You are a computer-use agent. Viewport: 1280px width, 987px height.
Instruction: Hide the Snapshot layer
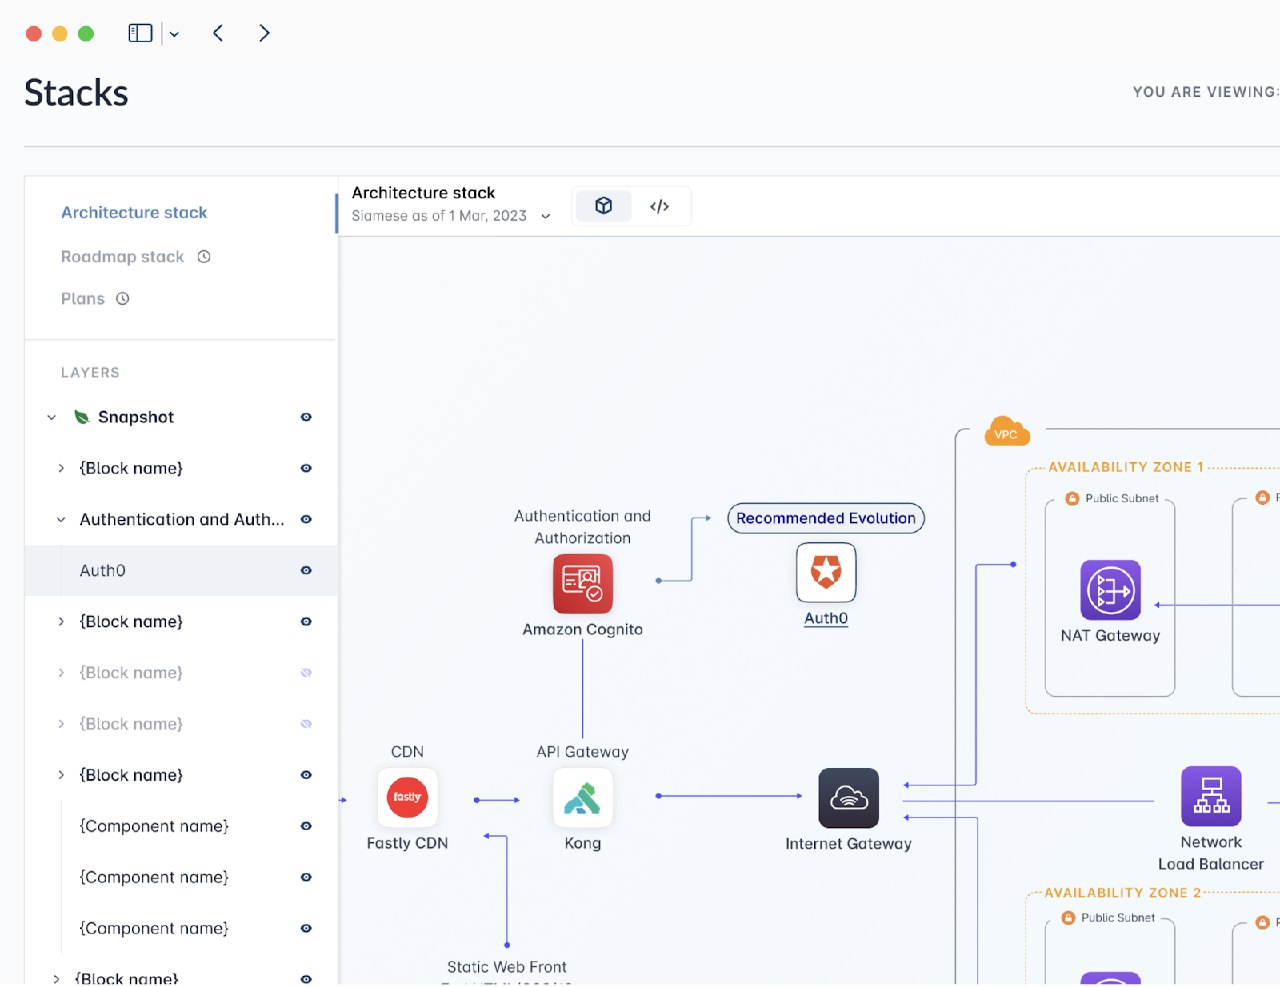point(306,417)
